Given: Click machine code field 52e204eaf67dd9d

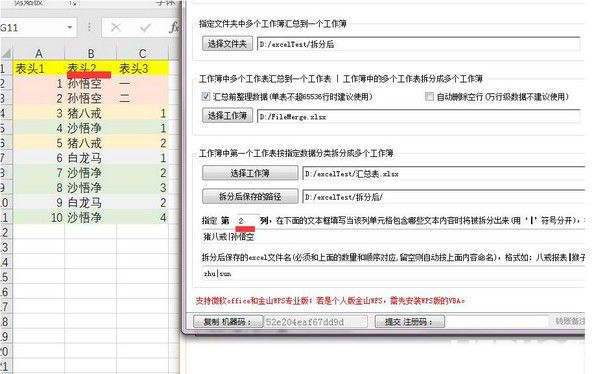Looking at the screenshot, I should 316,322.
